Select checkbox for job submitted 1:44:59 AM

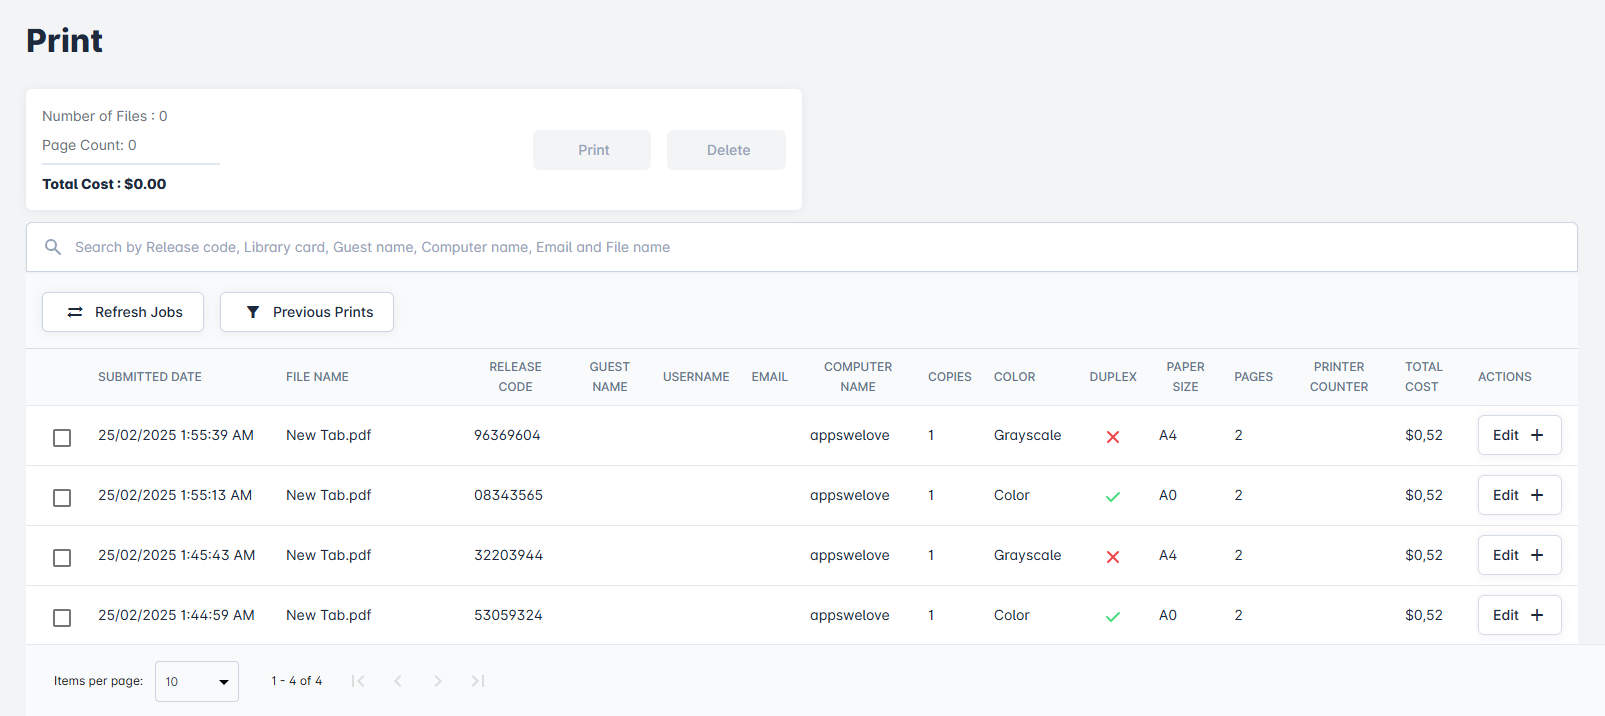[62, 618]
